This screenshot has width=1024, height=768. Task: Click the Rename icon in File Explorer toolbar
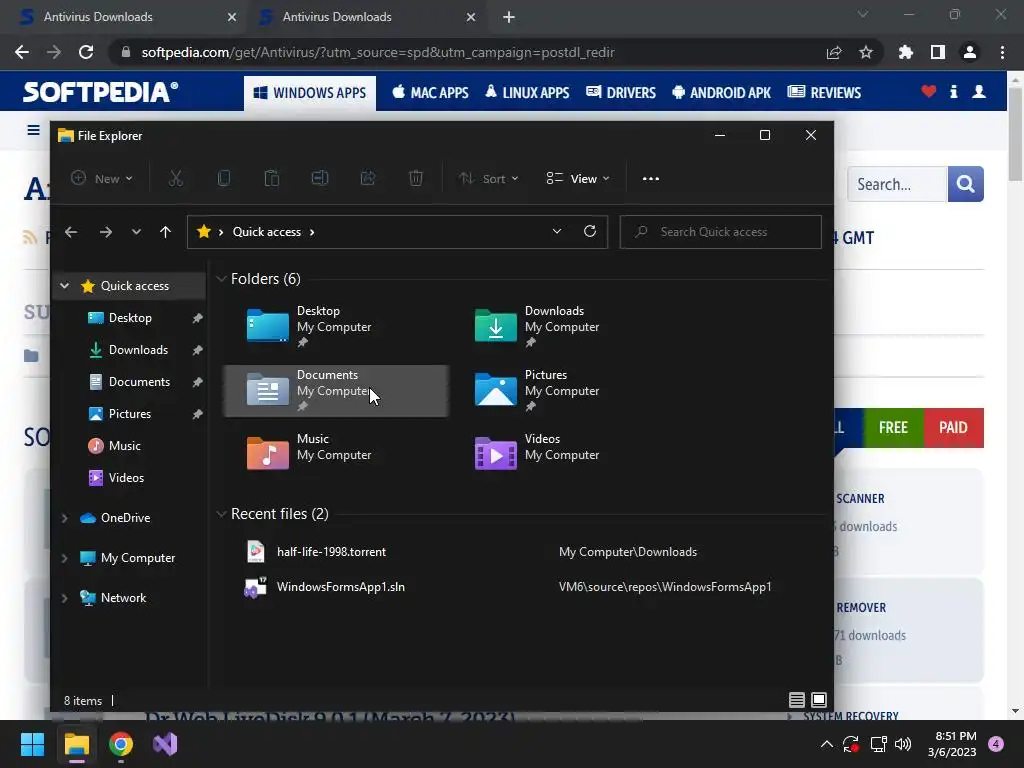[319, 178]
